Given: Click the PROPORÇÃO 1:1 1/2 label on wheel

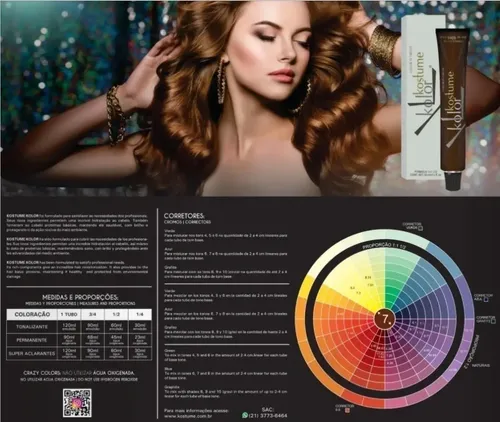Looking at the screenshot, I should pos(384,246).
